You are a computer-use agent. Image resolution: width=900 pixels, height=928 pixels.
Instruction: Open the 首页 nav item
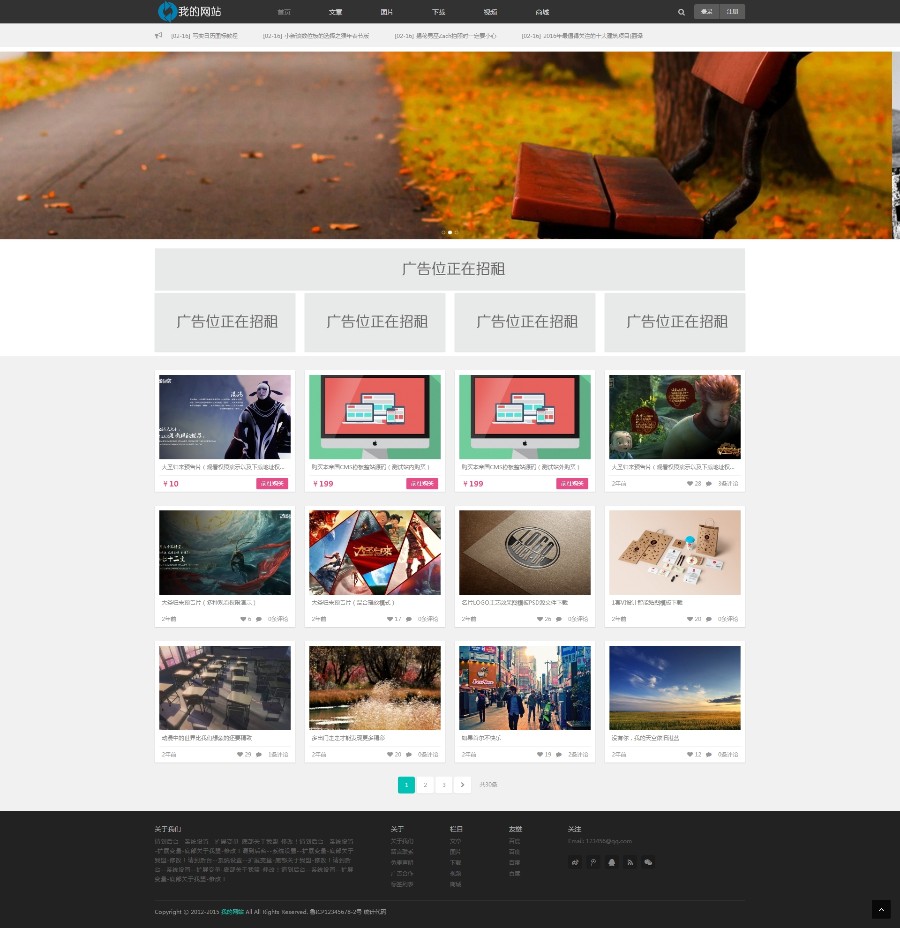[x=284, y=12]
